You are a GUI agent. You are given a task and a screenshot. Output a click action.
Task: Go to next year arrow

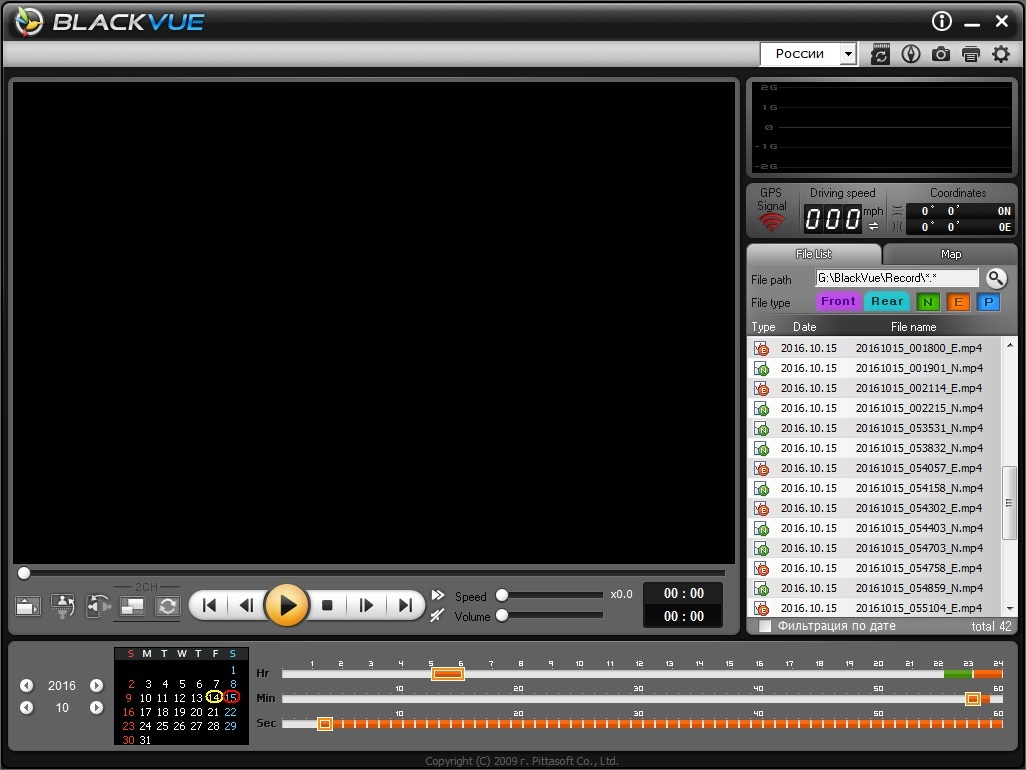[96, 686]
